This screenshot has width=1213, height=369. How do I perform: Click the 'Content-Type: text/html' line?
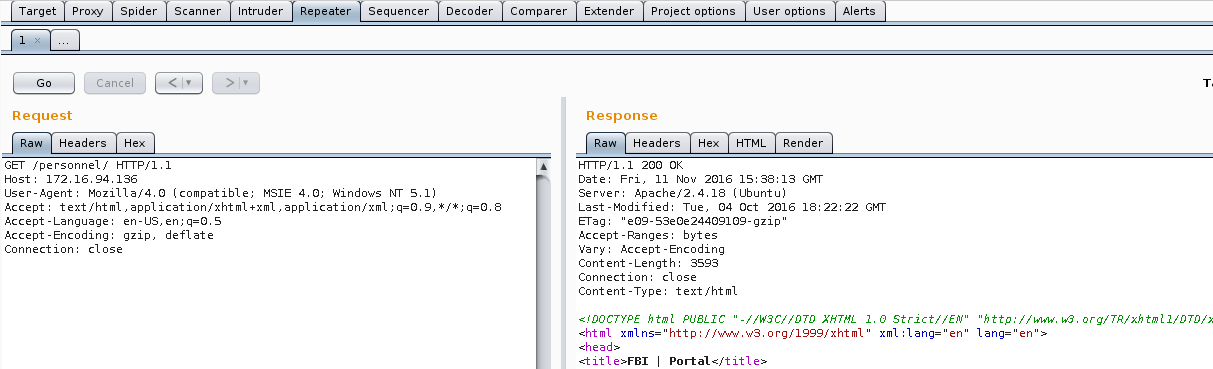coord(658,291)
